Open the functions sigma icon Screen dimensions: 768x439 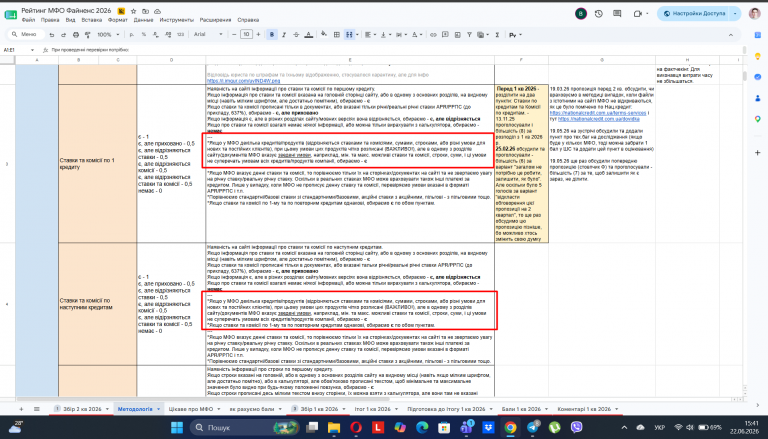coord(497,35)
